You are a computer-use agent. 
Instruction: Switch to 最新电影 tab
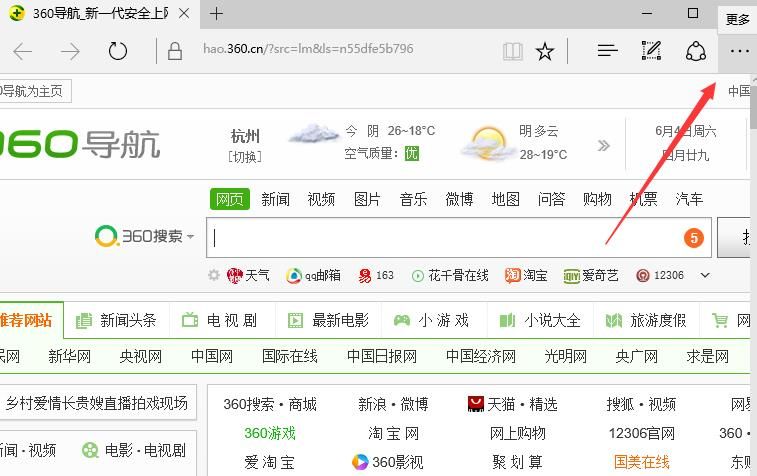(x=328, y=320)
